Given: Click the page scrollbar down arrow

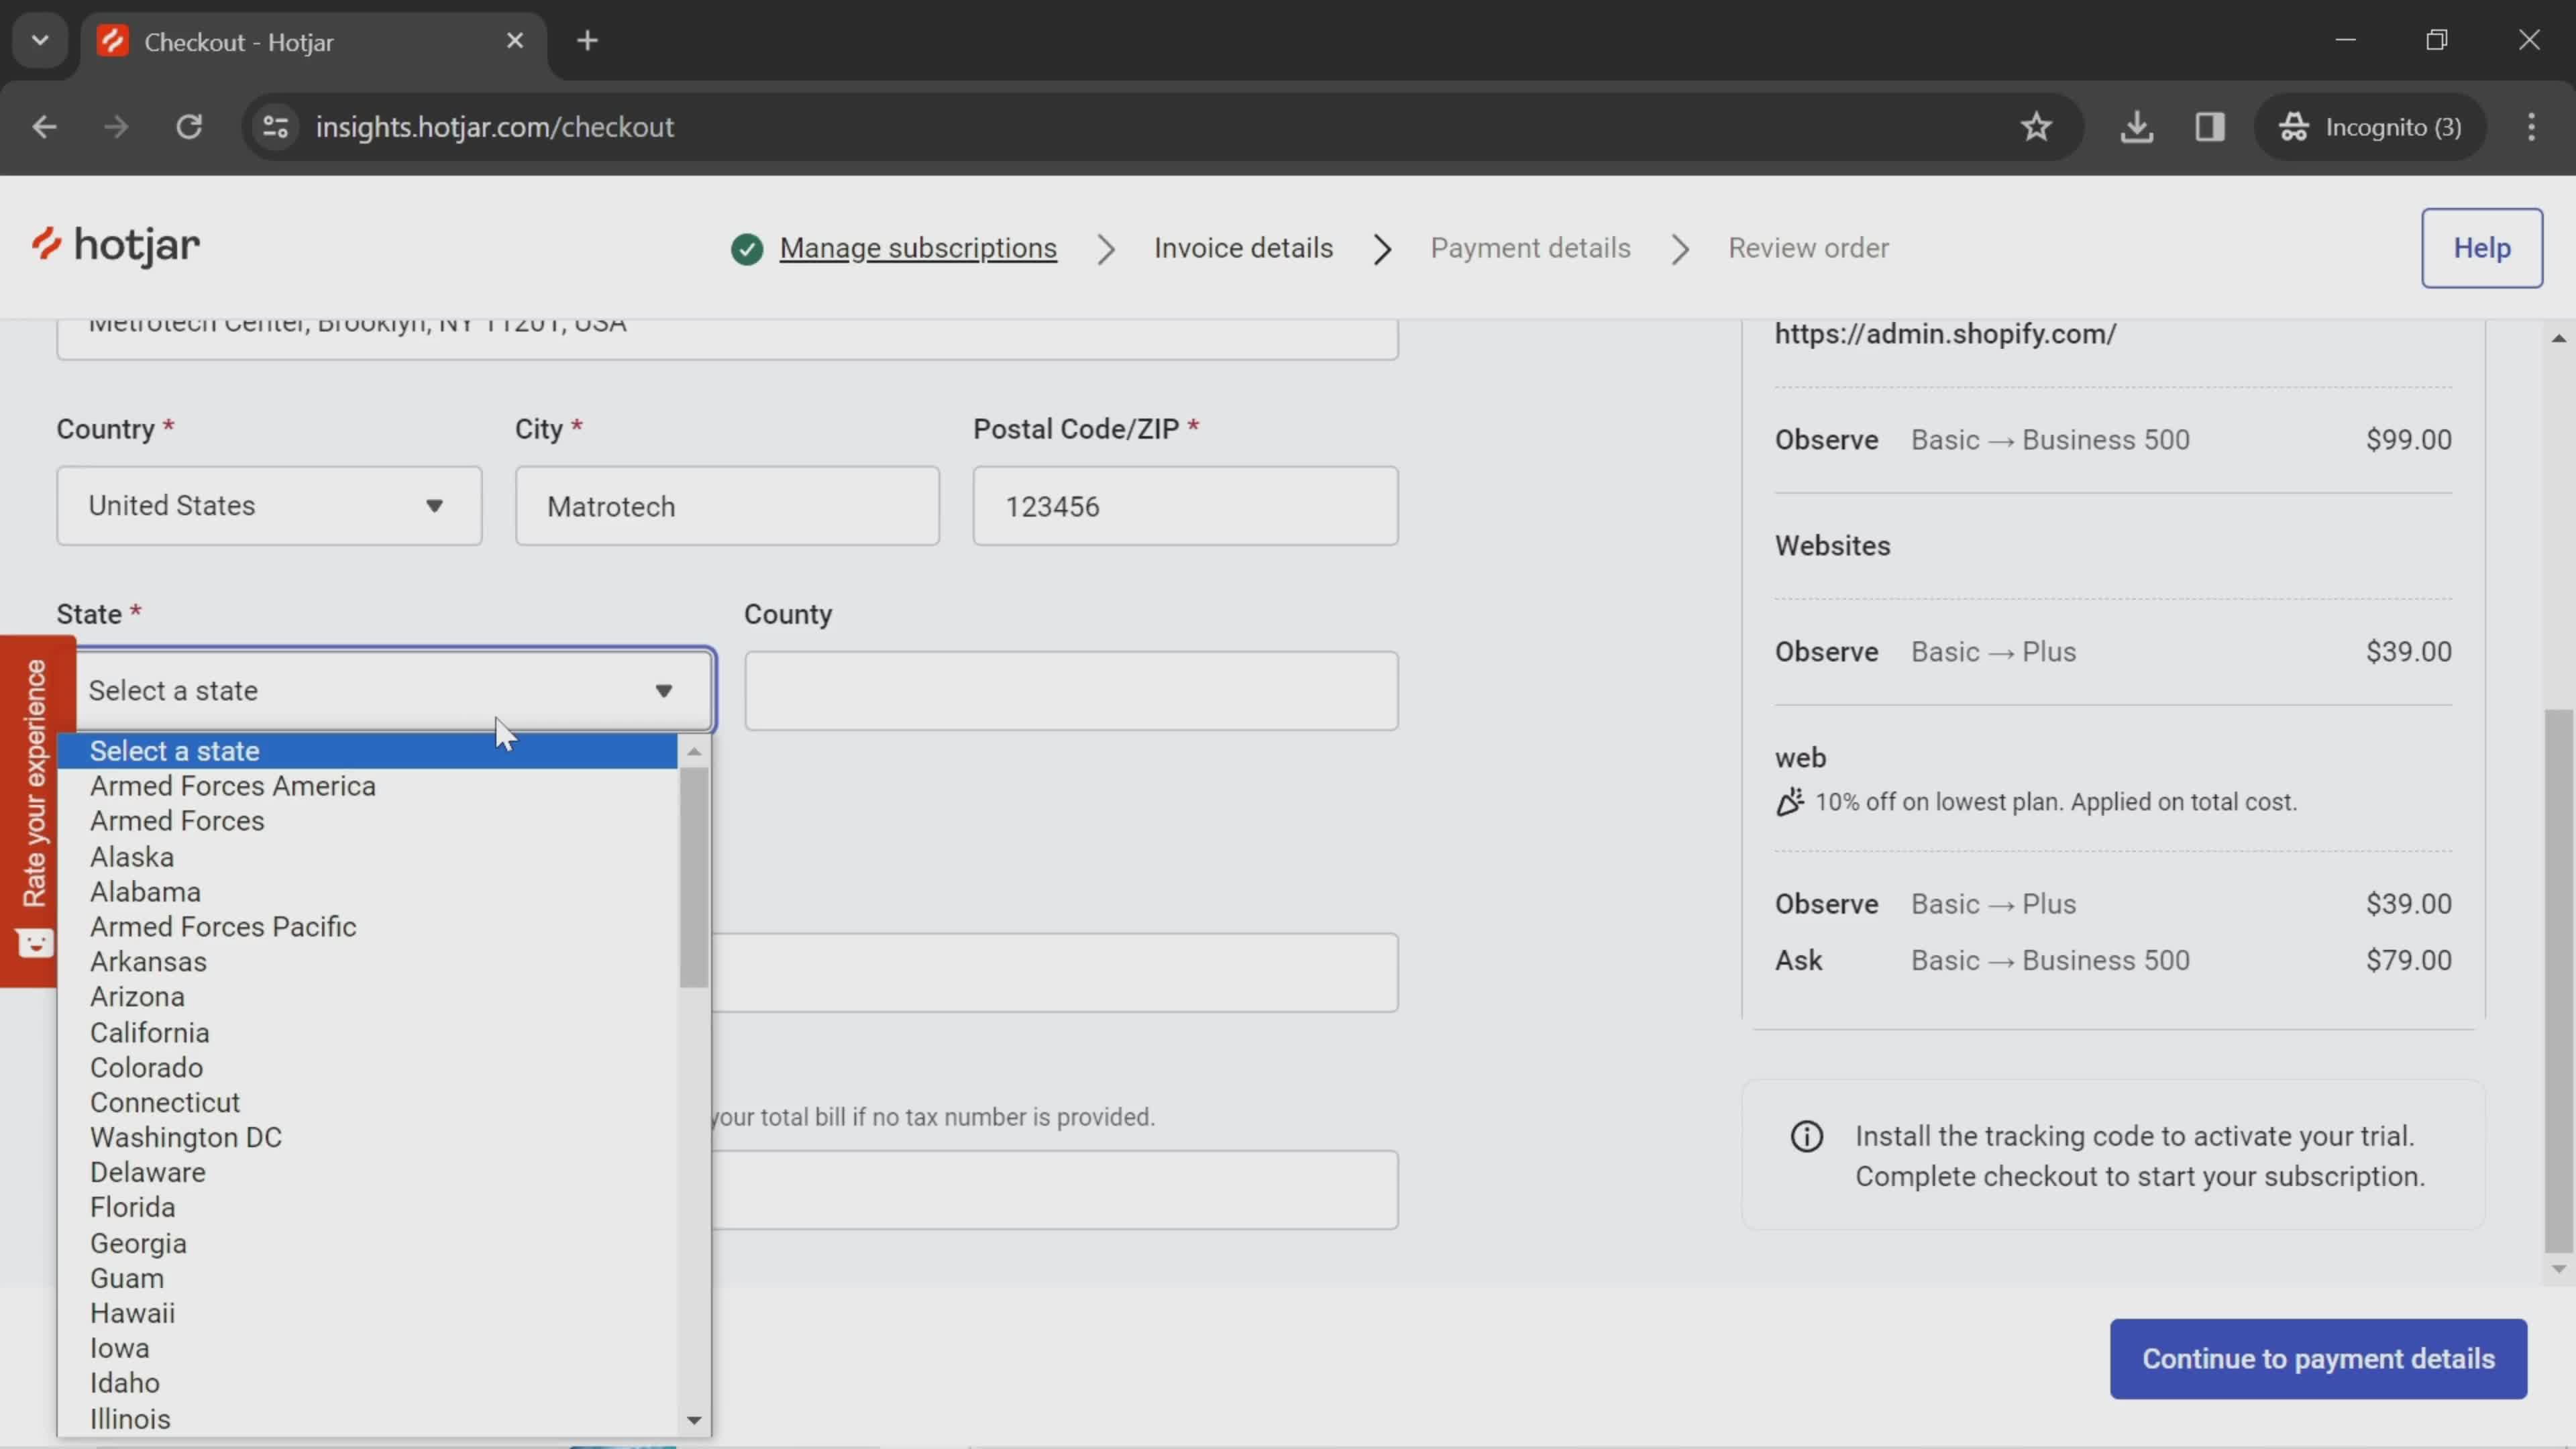Looking at the screenshot, I should point(2558,1270).
